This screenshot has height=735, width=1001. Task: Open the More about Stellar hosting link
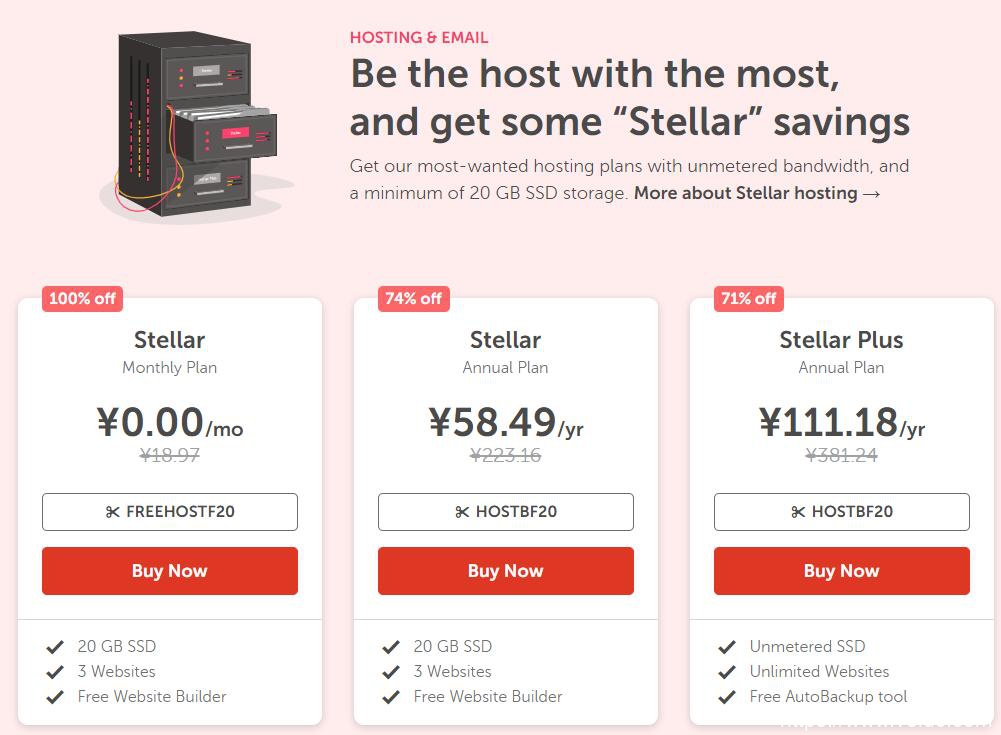point(757,193)
